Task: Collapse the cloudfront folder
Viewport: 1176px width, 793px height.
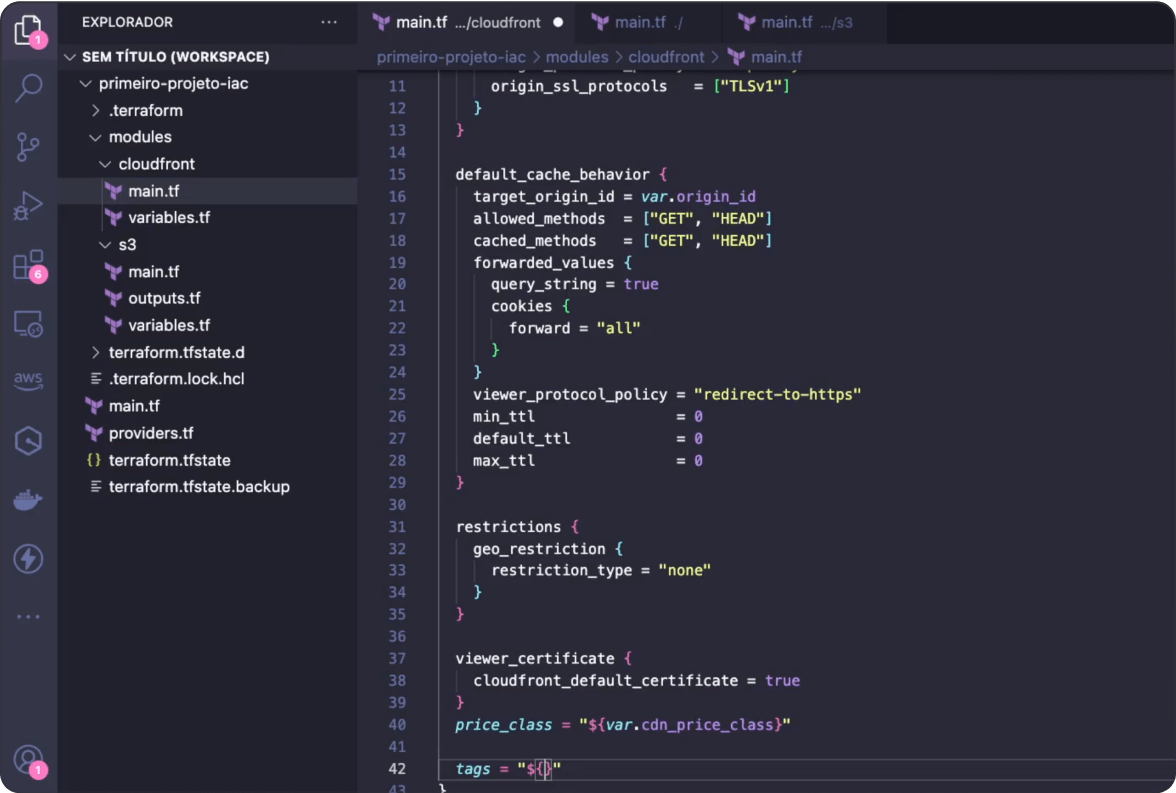Action: [156, 164]
